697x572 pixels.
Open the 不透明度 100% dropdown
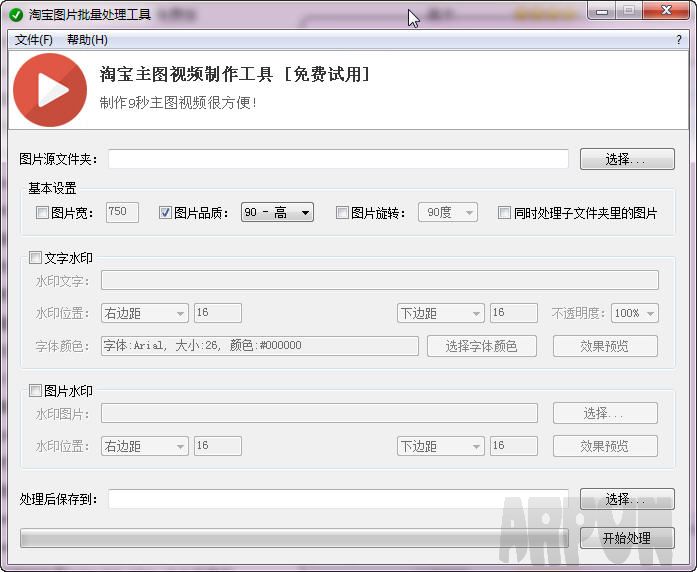click(635, 313)
